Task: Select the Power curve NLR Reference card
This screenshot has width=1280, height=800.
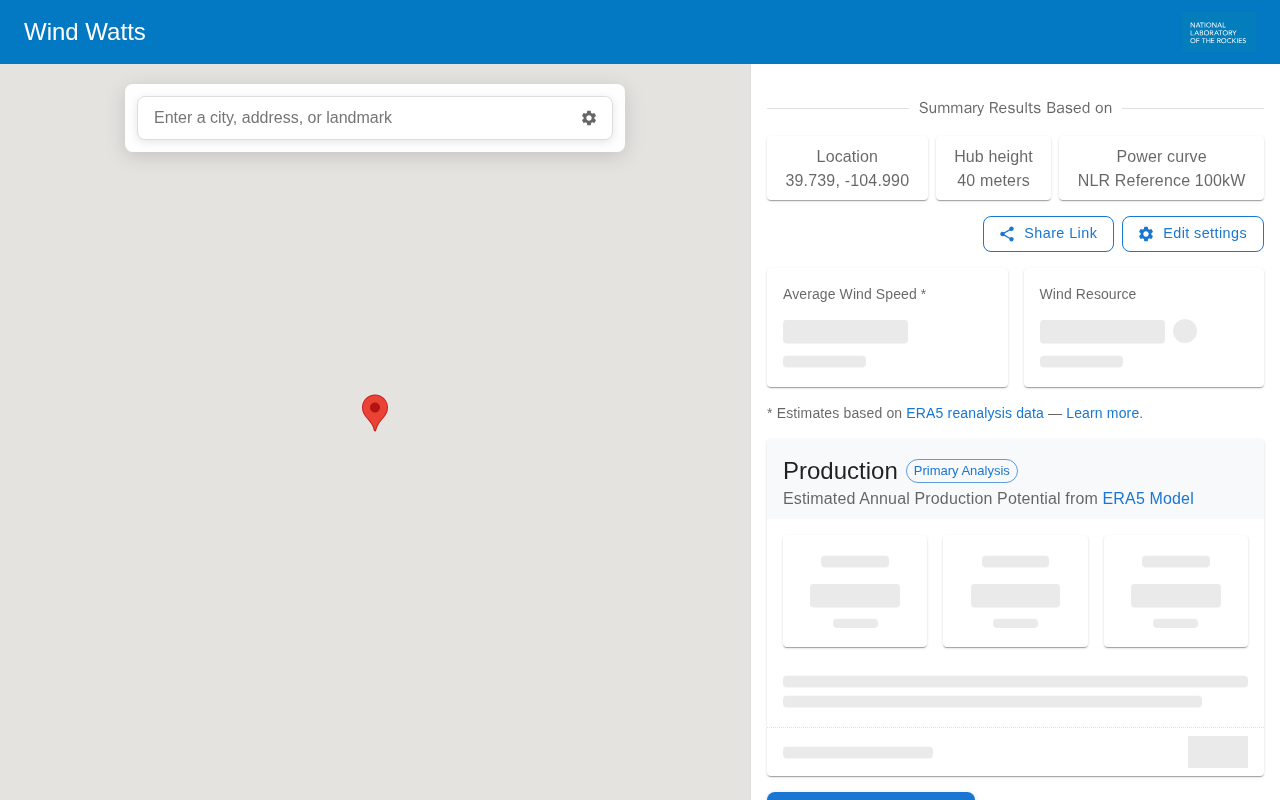Action: (x=1161, y=168)
